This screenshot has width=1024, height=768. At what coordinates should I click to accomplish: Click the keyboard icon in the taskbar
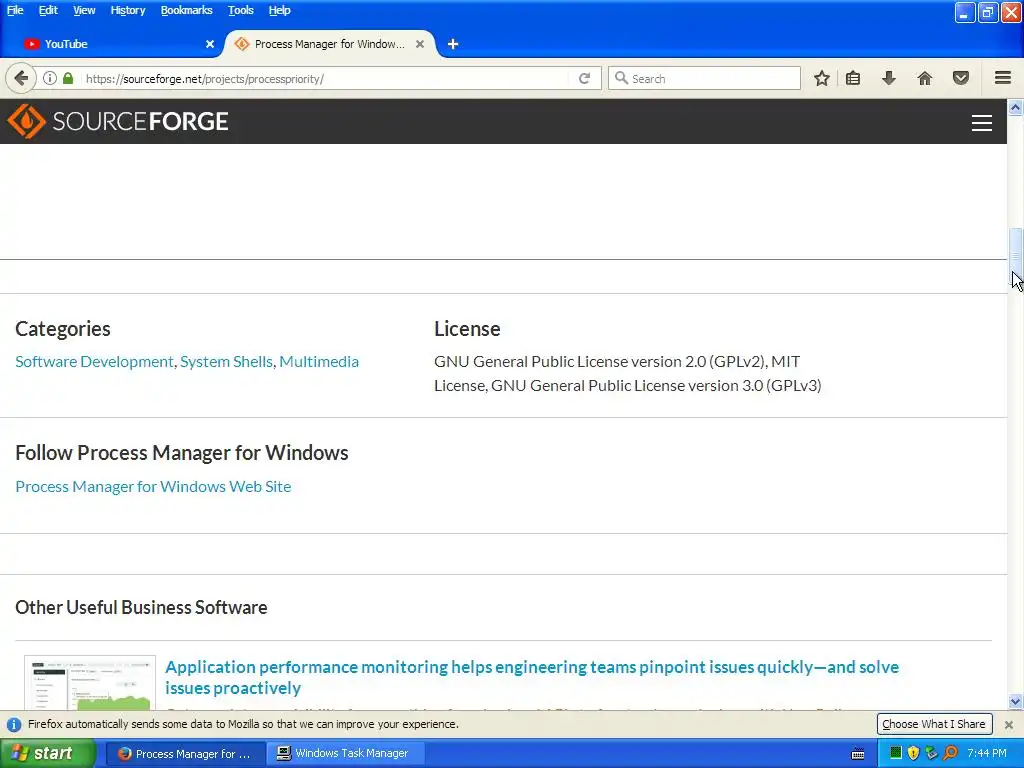[858, 754]
